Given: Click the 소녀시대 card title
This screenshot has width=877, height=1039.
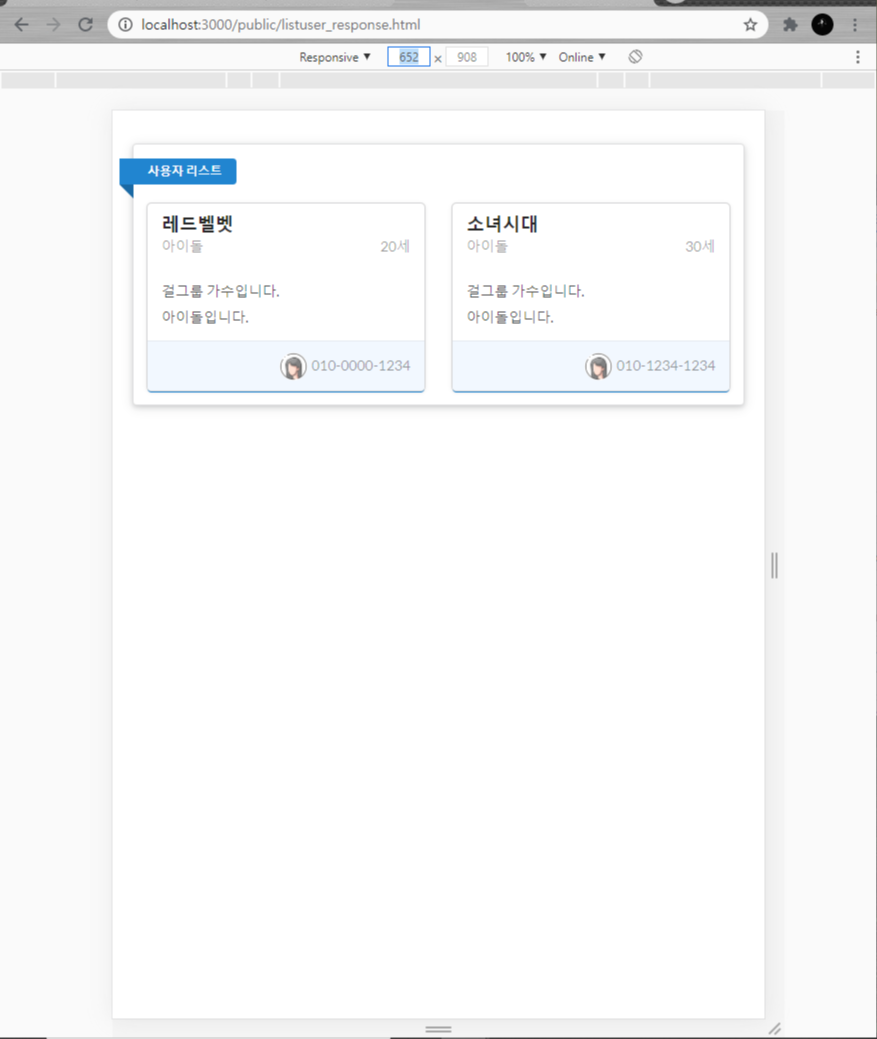Looking at the screenshot, I should point(502,224).
